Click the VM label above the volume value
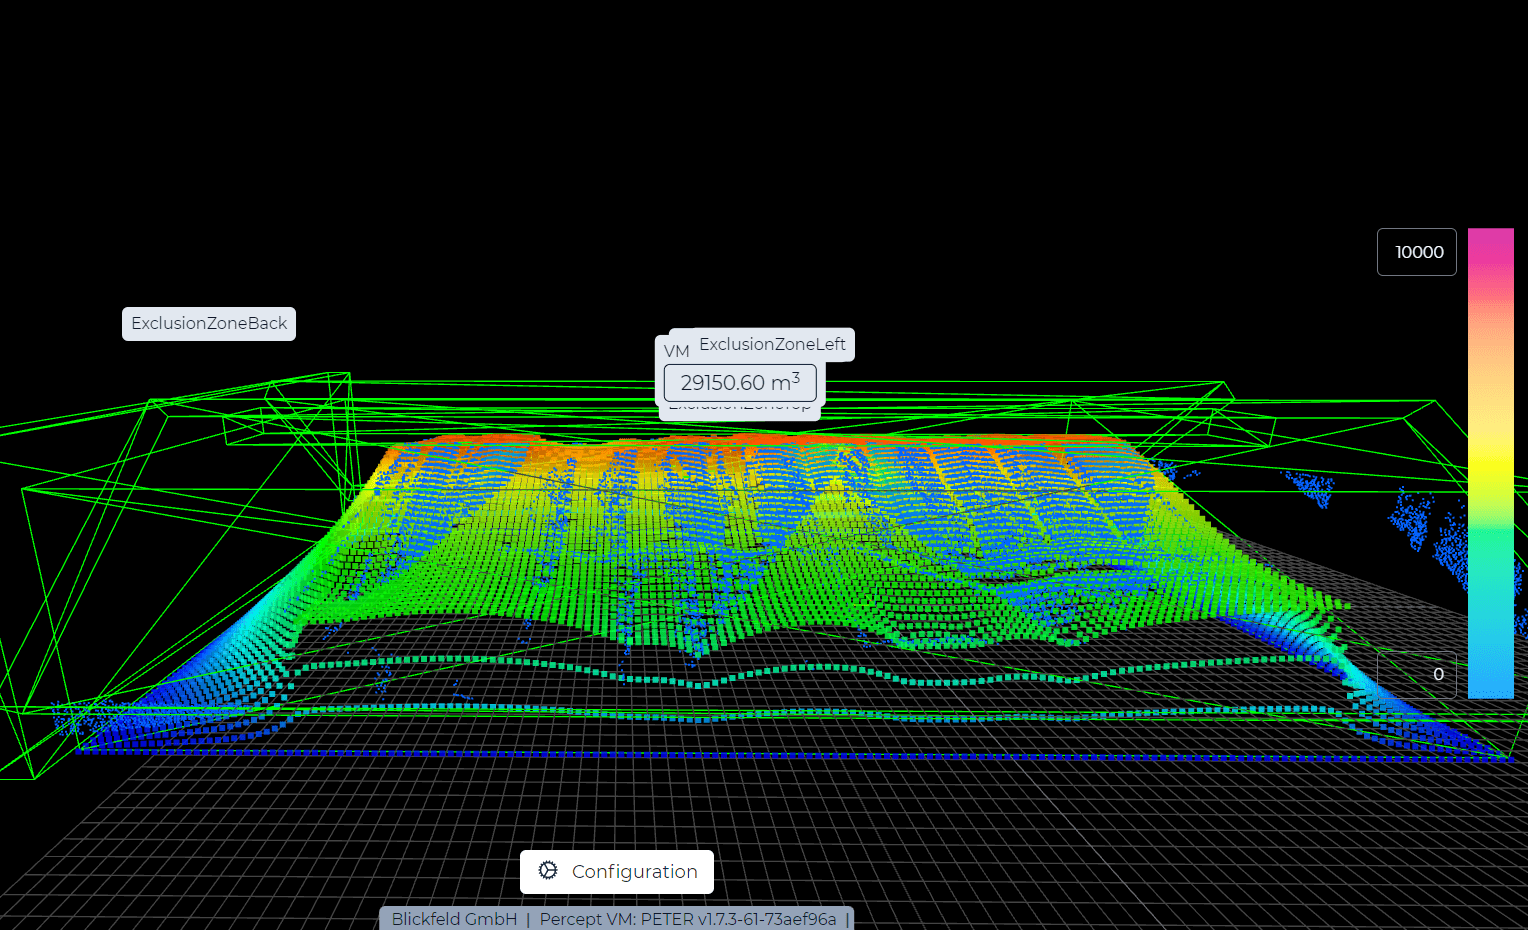Image resolution: width=1528 pixels, height=930 pixels. (x=677, y=352)
